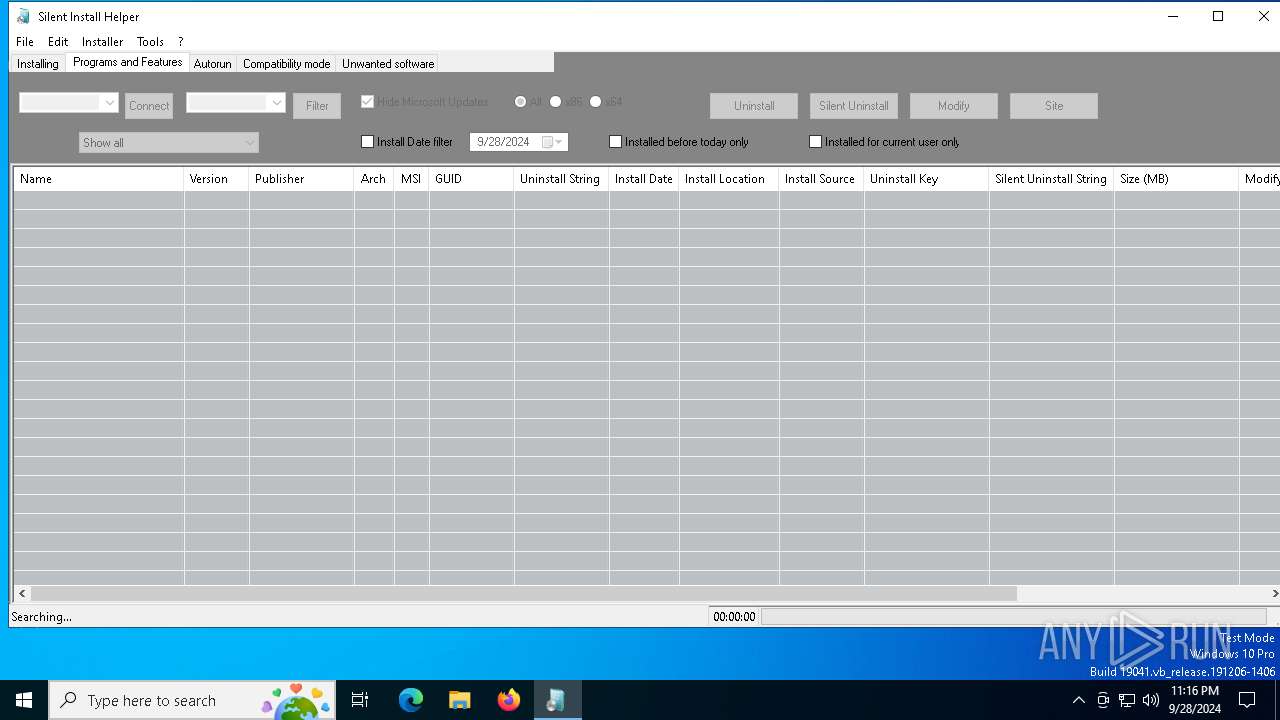The height and width of the screenshot is (720, 1280).
Task: Open the Action Center notifications icon
Action: (x=1247, y=700)
